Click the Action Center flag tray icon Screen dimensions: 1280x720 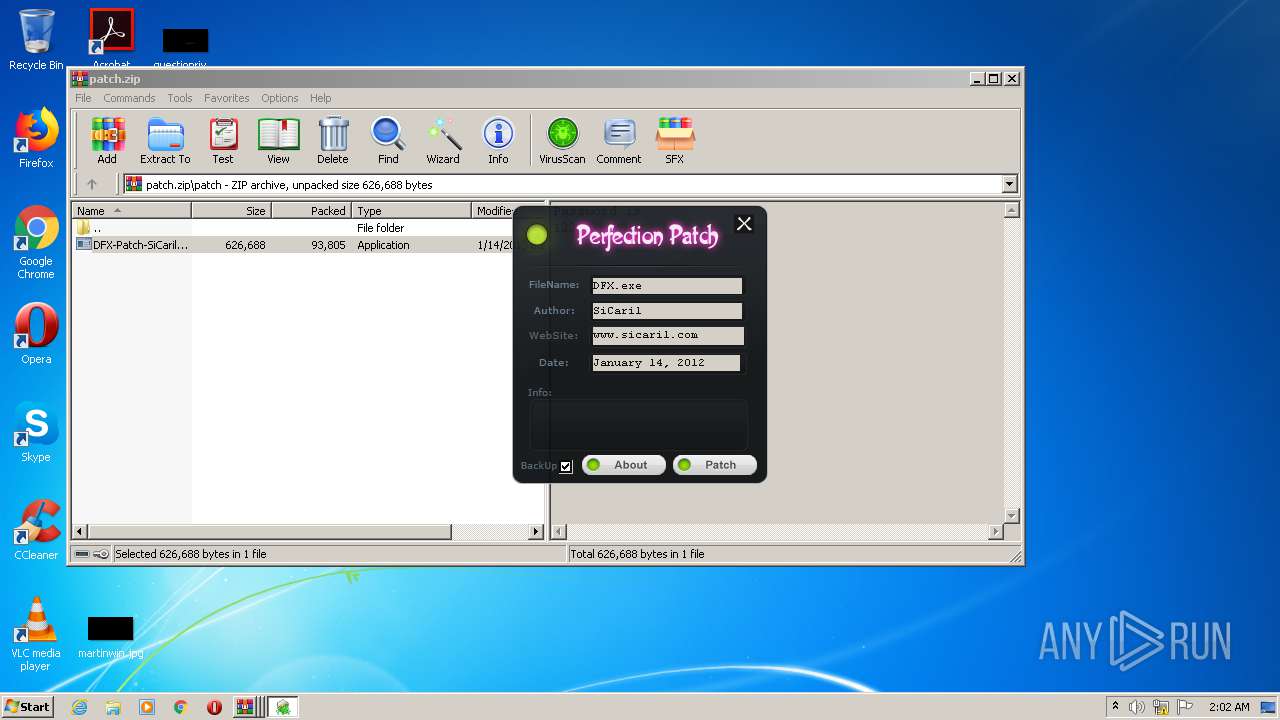tap(1185, 707)
